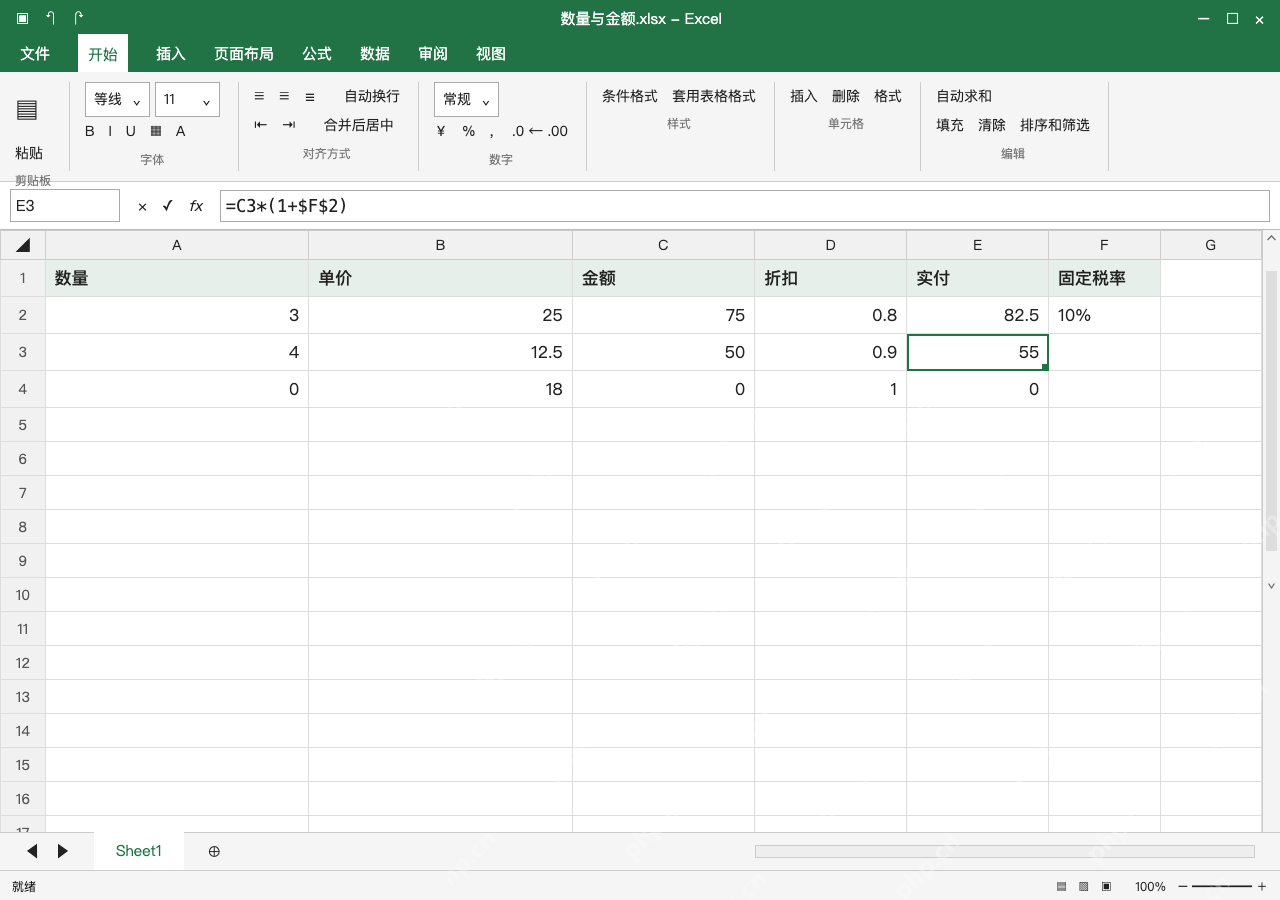Click 插入 in the 单元格 group

[804, 96]
